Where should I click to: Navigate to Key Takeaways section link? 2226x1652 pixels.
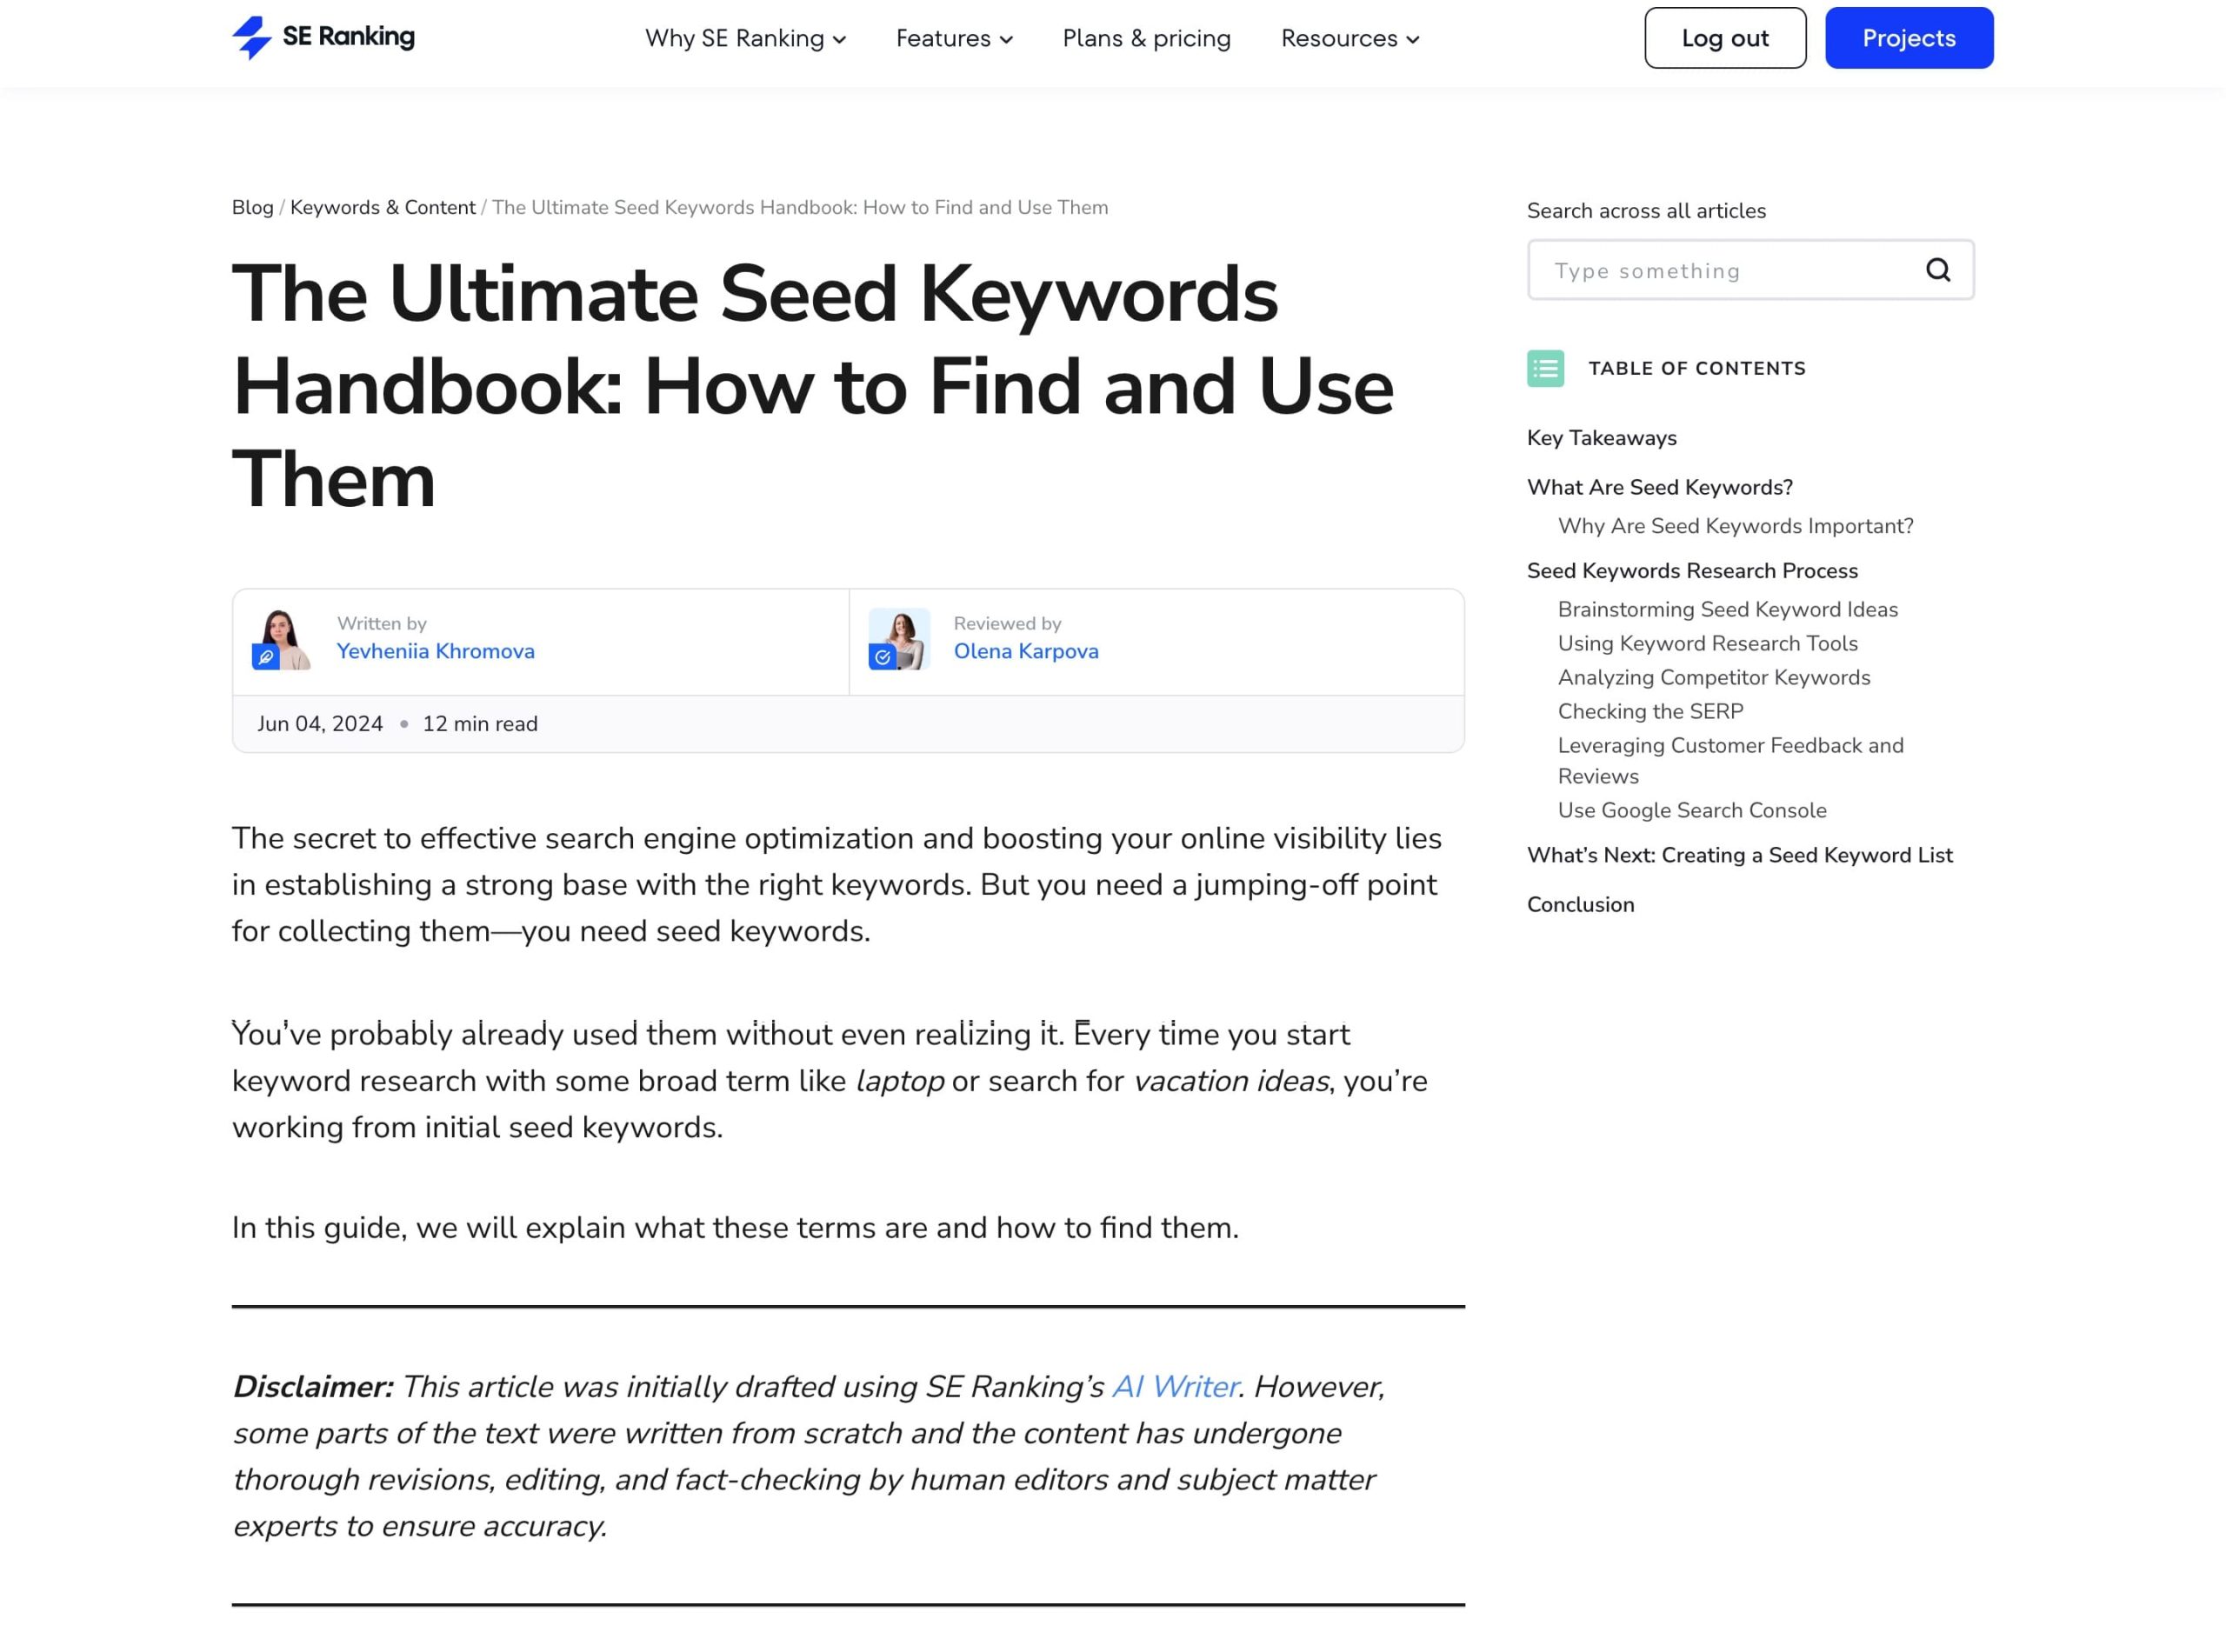tap(1602, 437)
